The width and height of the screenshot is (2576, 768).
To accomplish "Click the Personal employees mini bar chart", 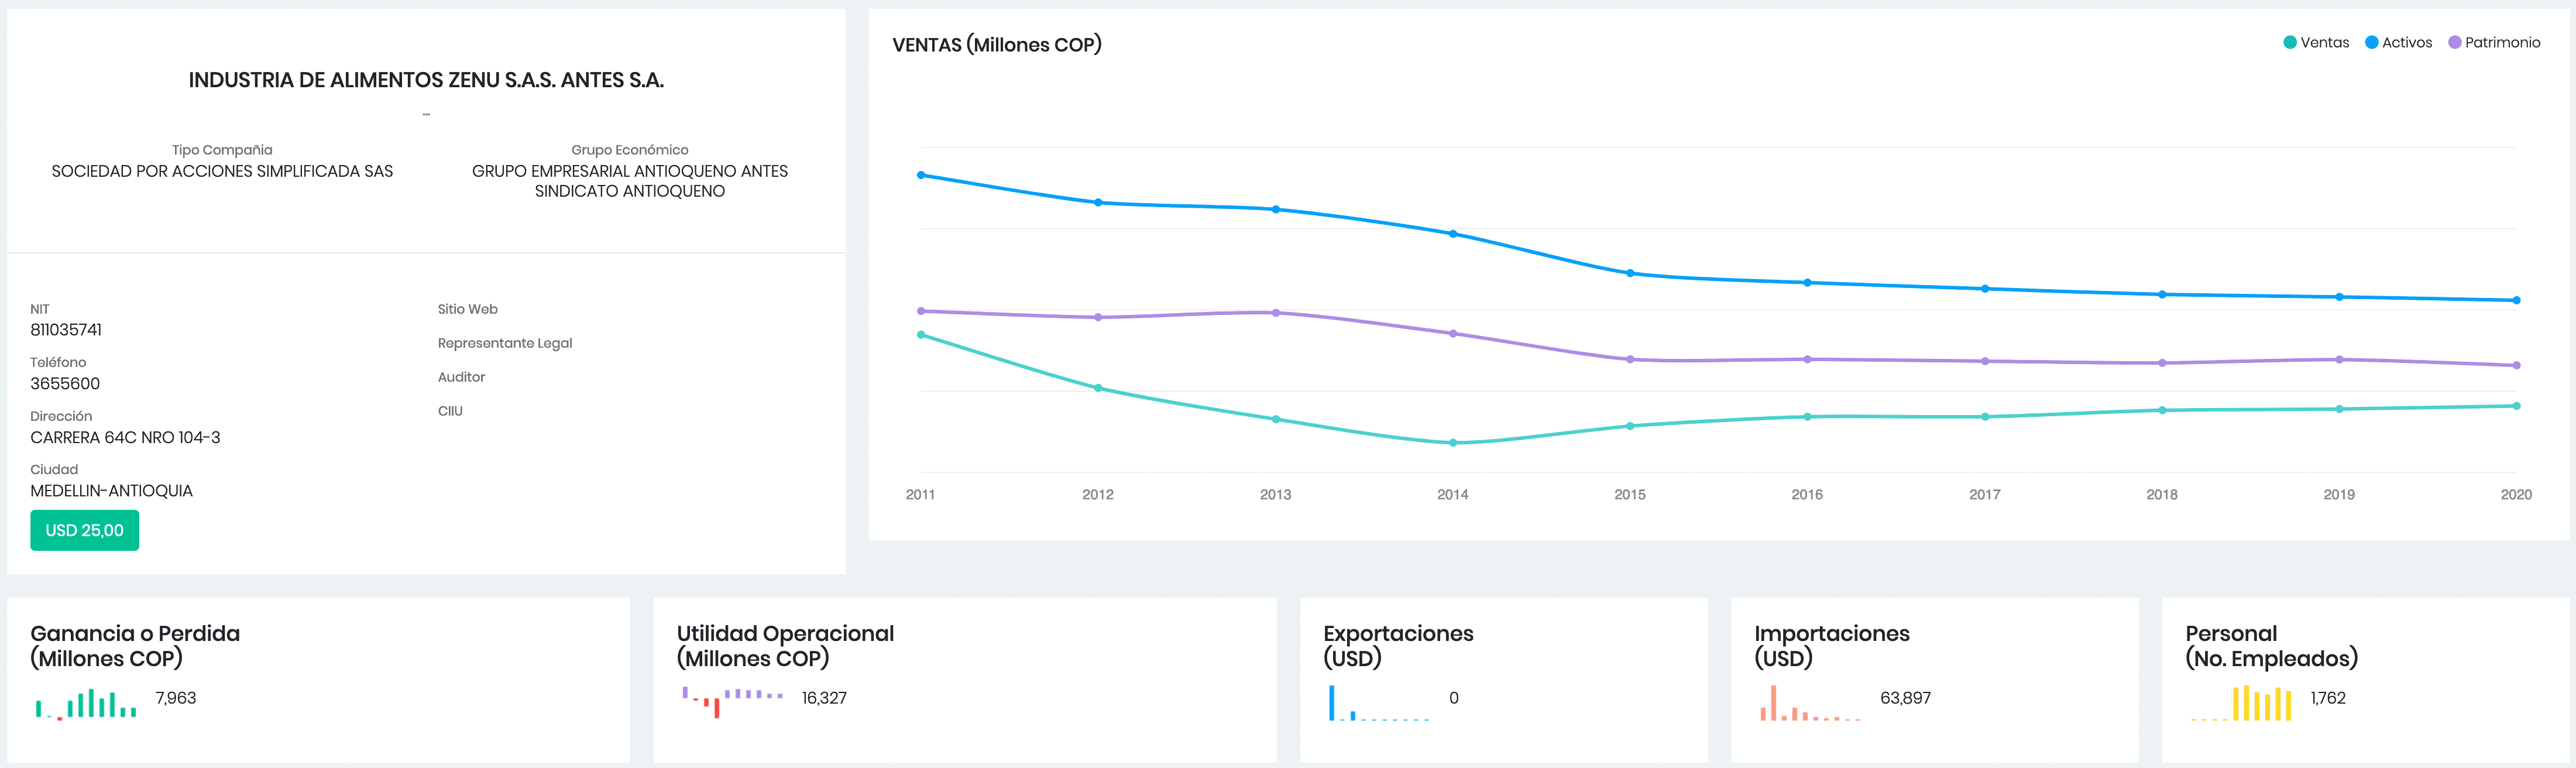I will 2240,703.
